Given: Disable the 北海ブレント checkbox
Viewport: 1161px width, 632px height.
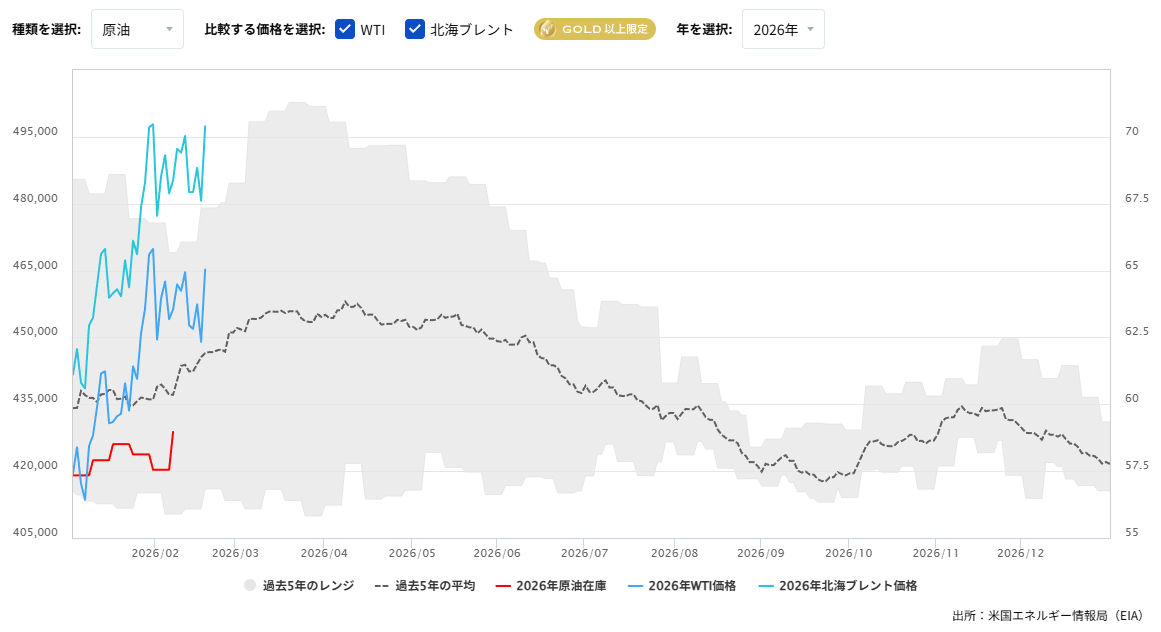Looking at the screenshot, I should pos(413,29).
